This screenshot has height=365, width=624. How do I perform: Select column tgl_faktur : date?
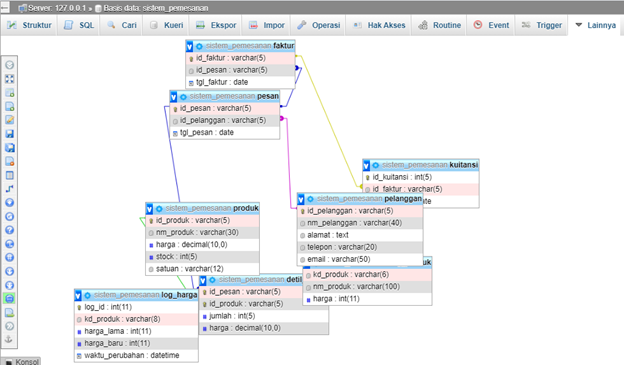point(241,82)
